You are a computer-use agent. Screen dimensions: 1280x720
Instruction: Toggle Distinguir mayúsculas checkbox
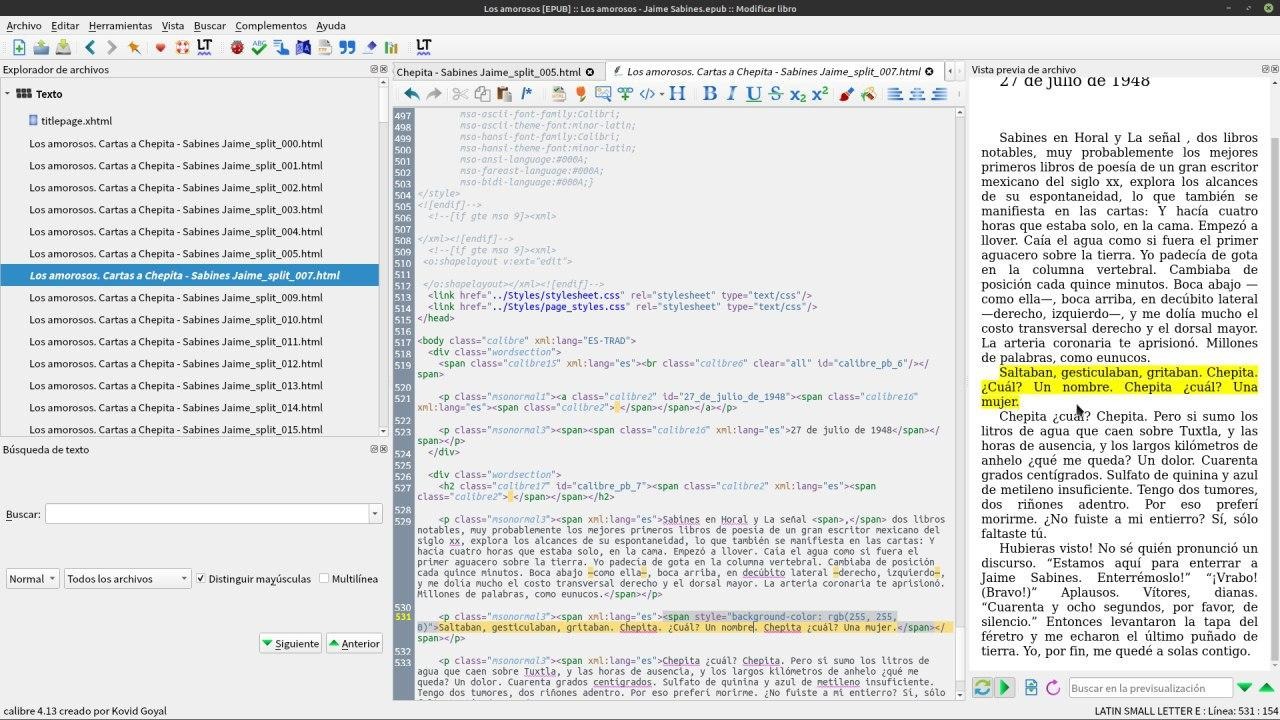pyautogui.click(x=201, y=579)
